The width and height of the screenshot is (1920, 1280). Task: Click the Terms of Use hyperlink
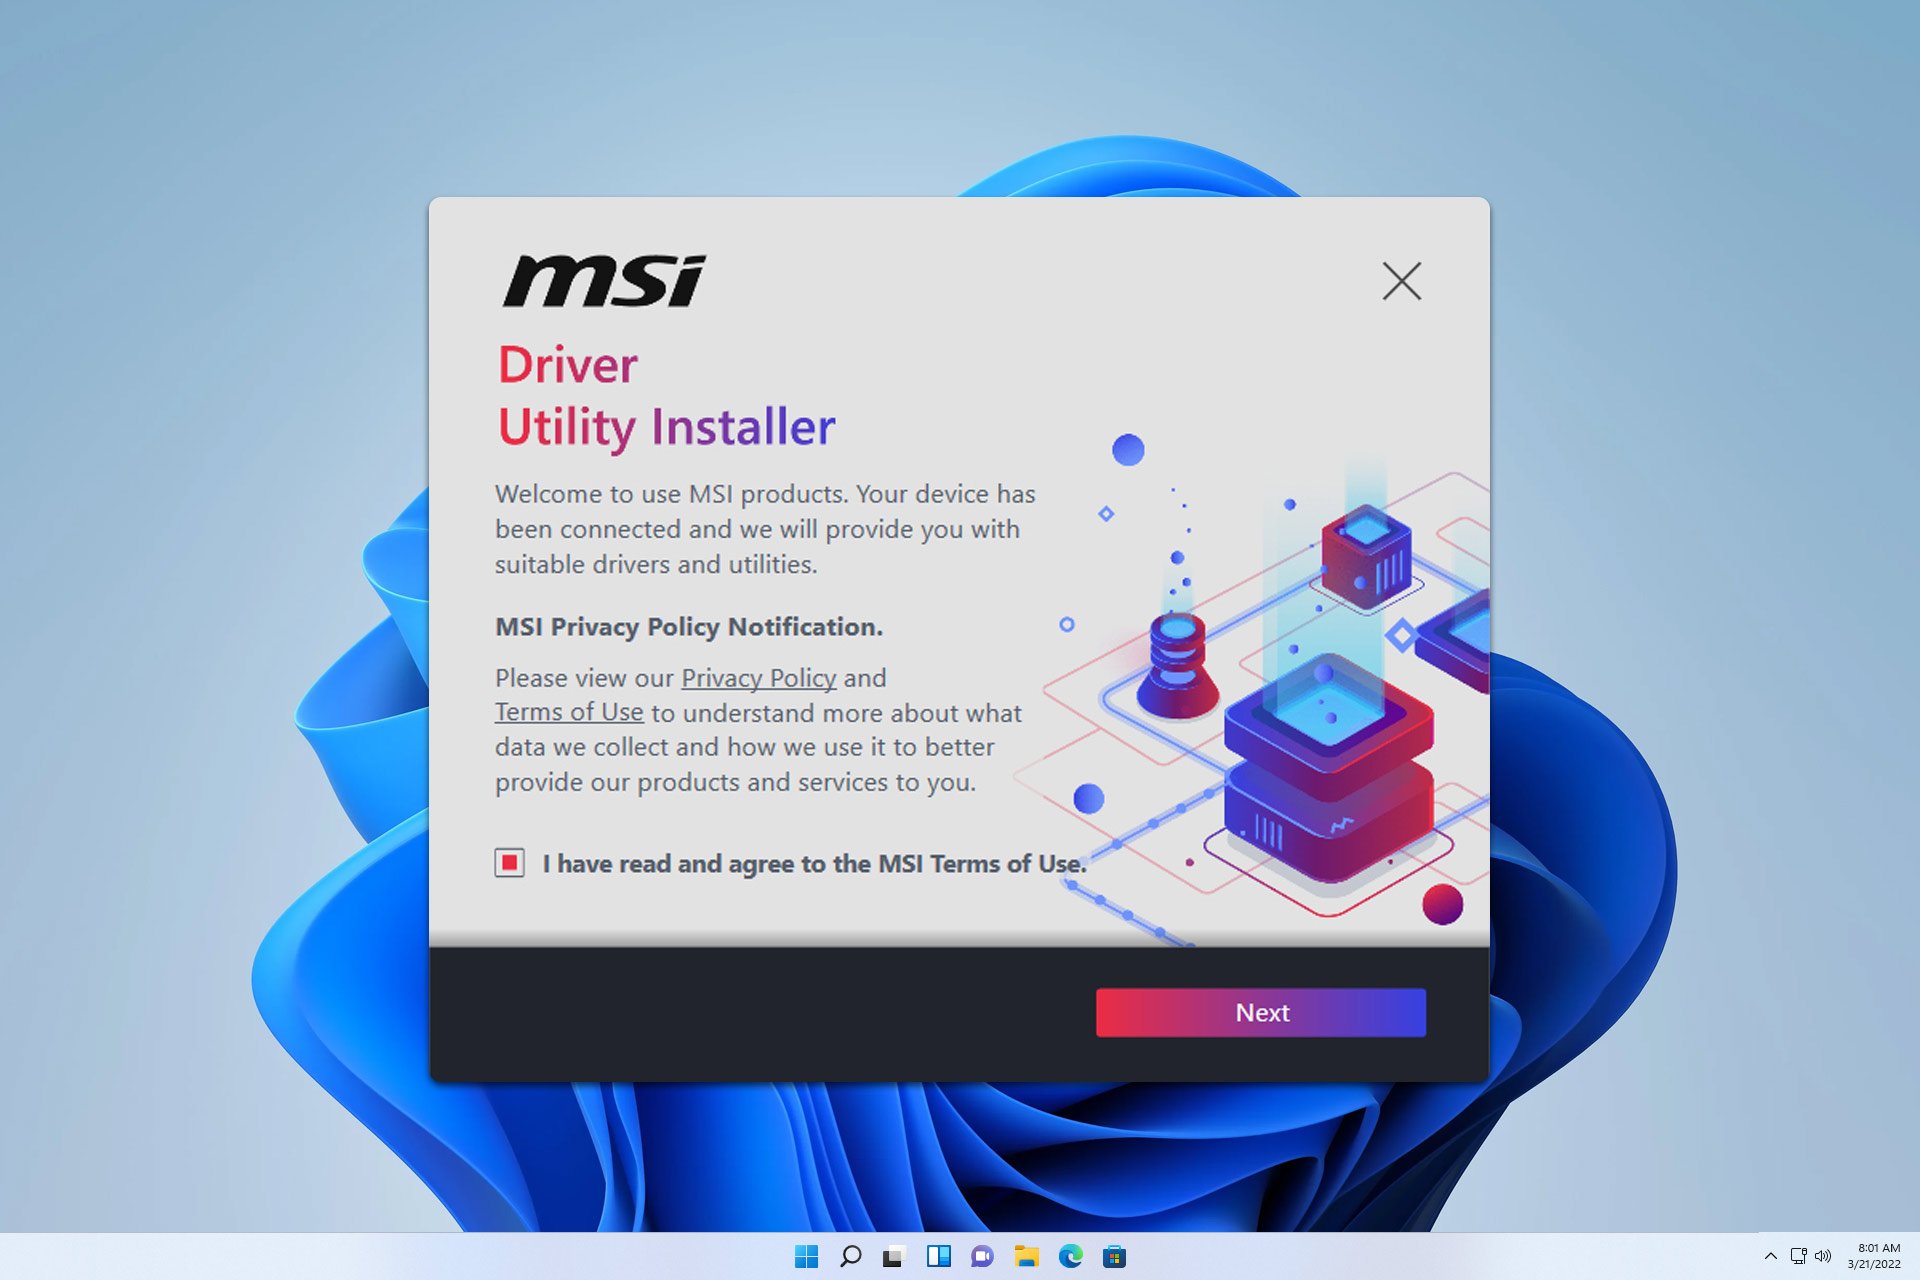[566, 711]
